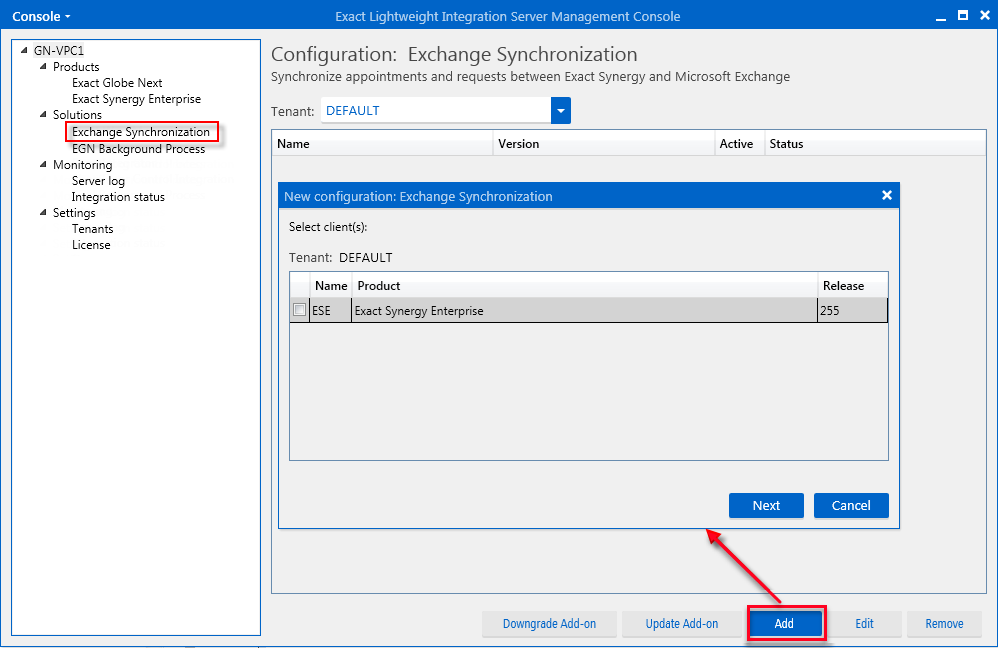Open the Server log
The width and height of the screenshot is (998, 648).
pyautogui.click(x=98, y=181)
